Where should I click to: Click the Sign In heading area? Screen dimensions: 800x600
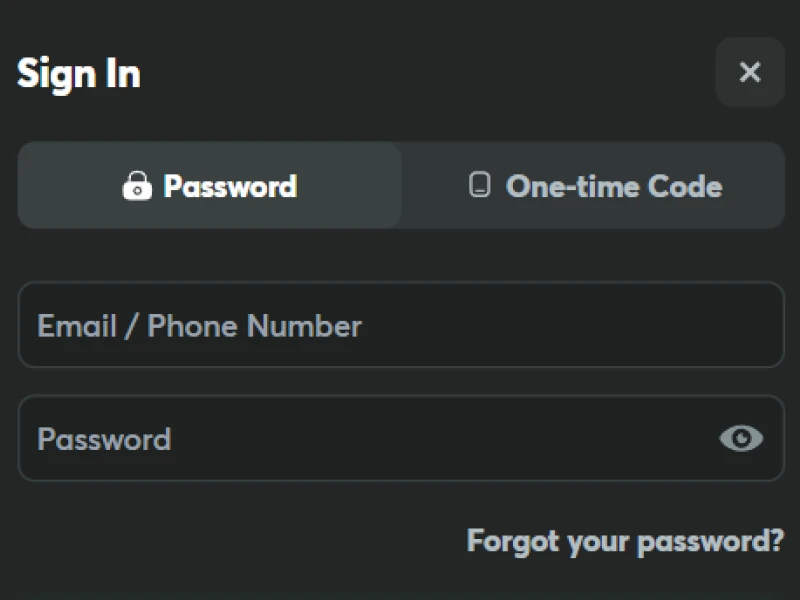point(79,72)
